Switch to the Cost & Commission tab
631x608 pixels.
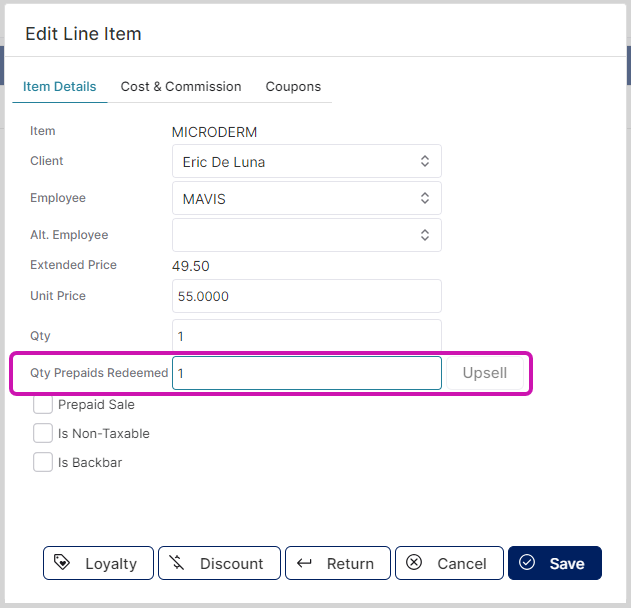pyautogui.click(x=181, y=87)
